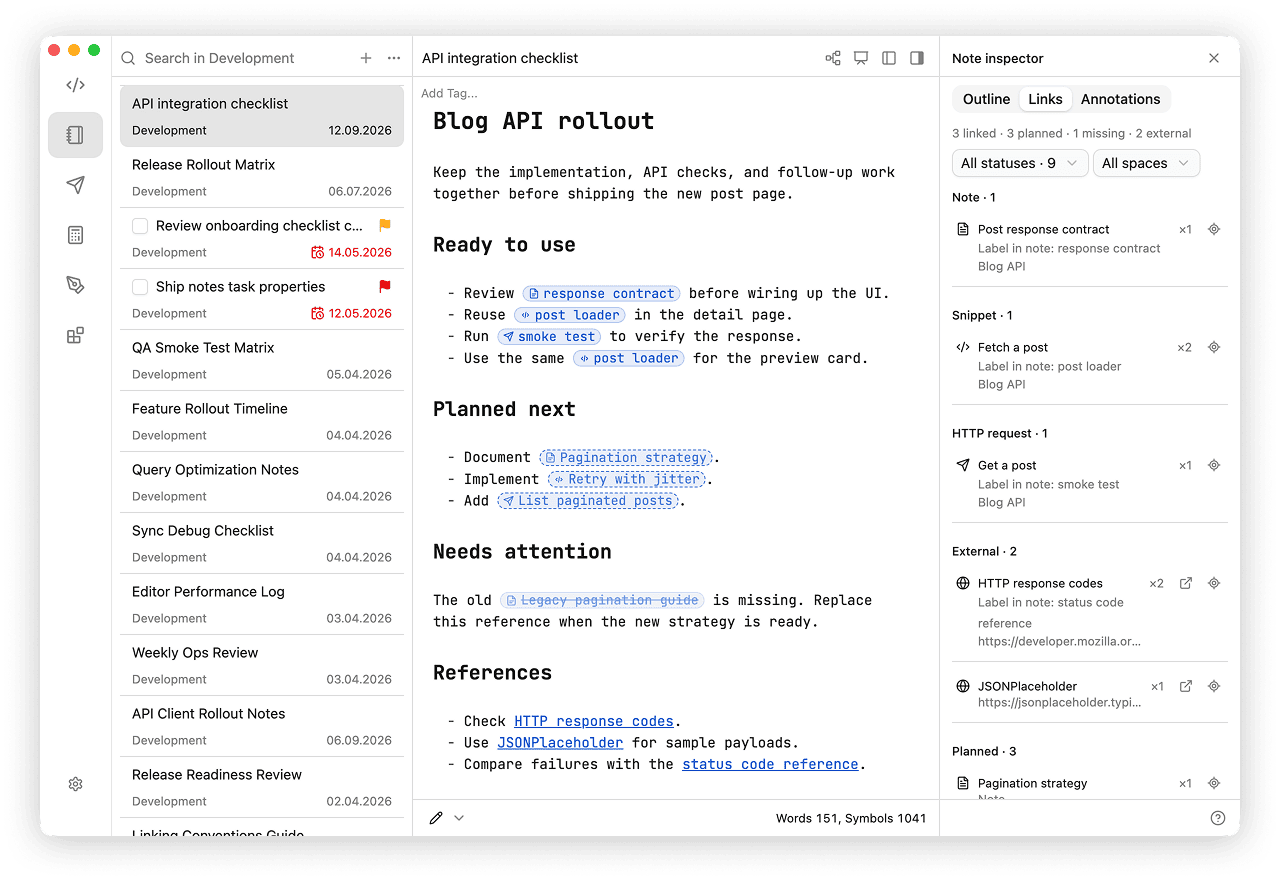Select the Release Rollout Matrix note

[x=262, y=177]
